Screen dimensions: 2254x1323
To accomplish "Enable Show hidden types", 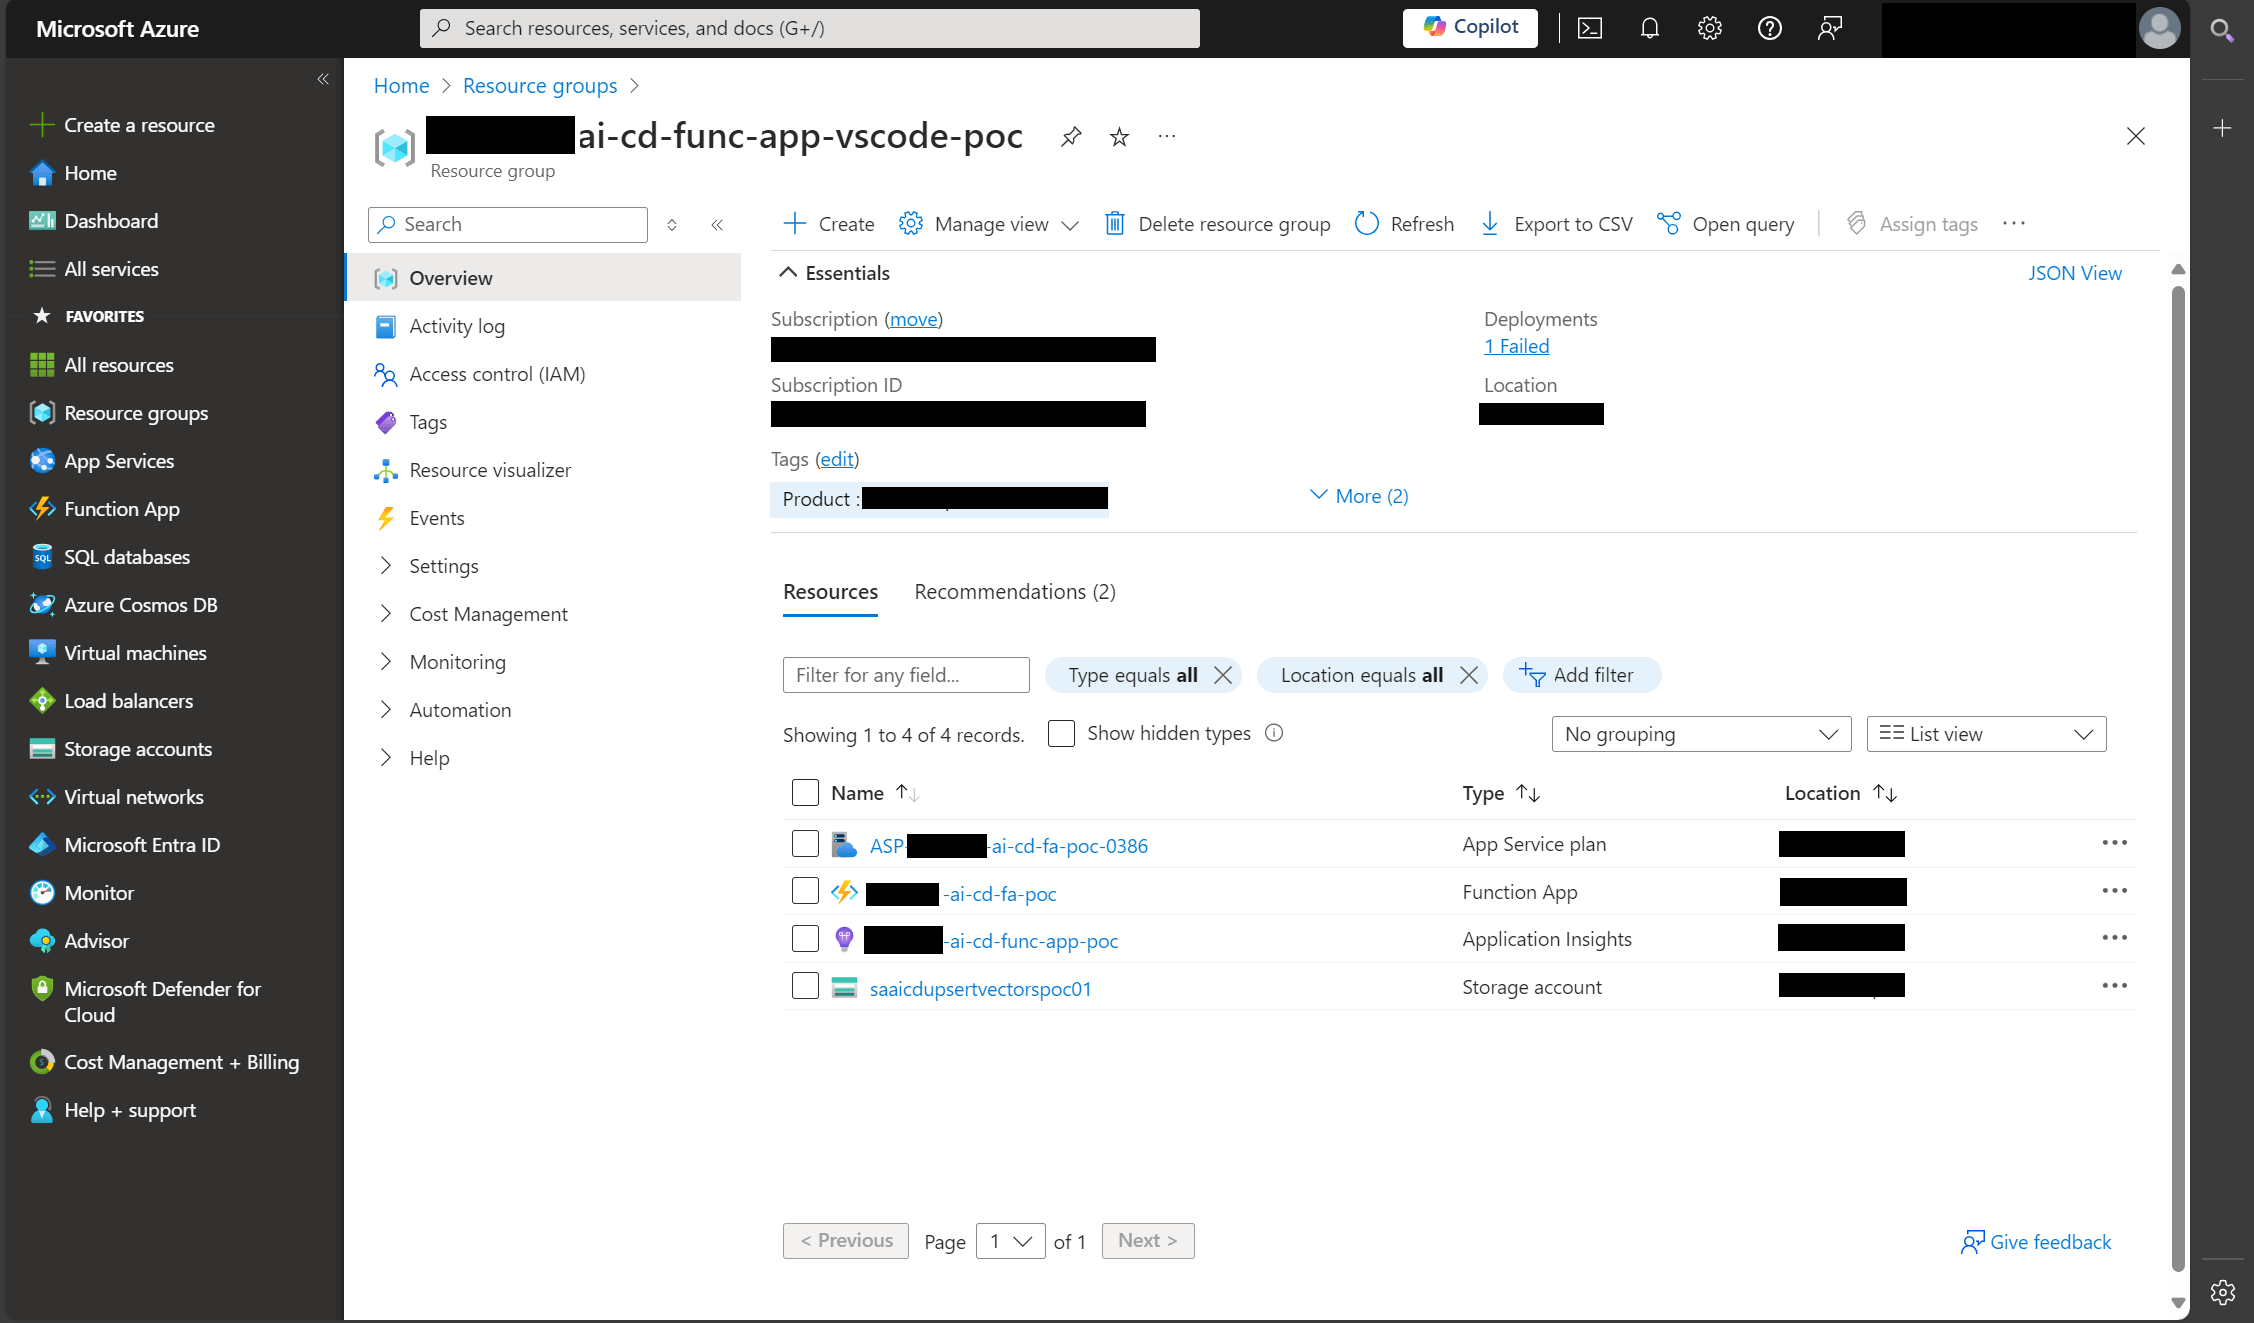I will 1061,733.
